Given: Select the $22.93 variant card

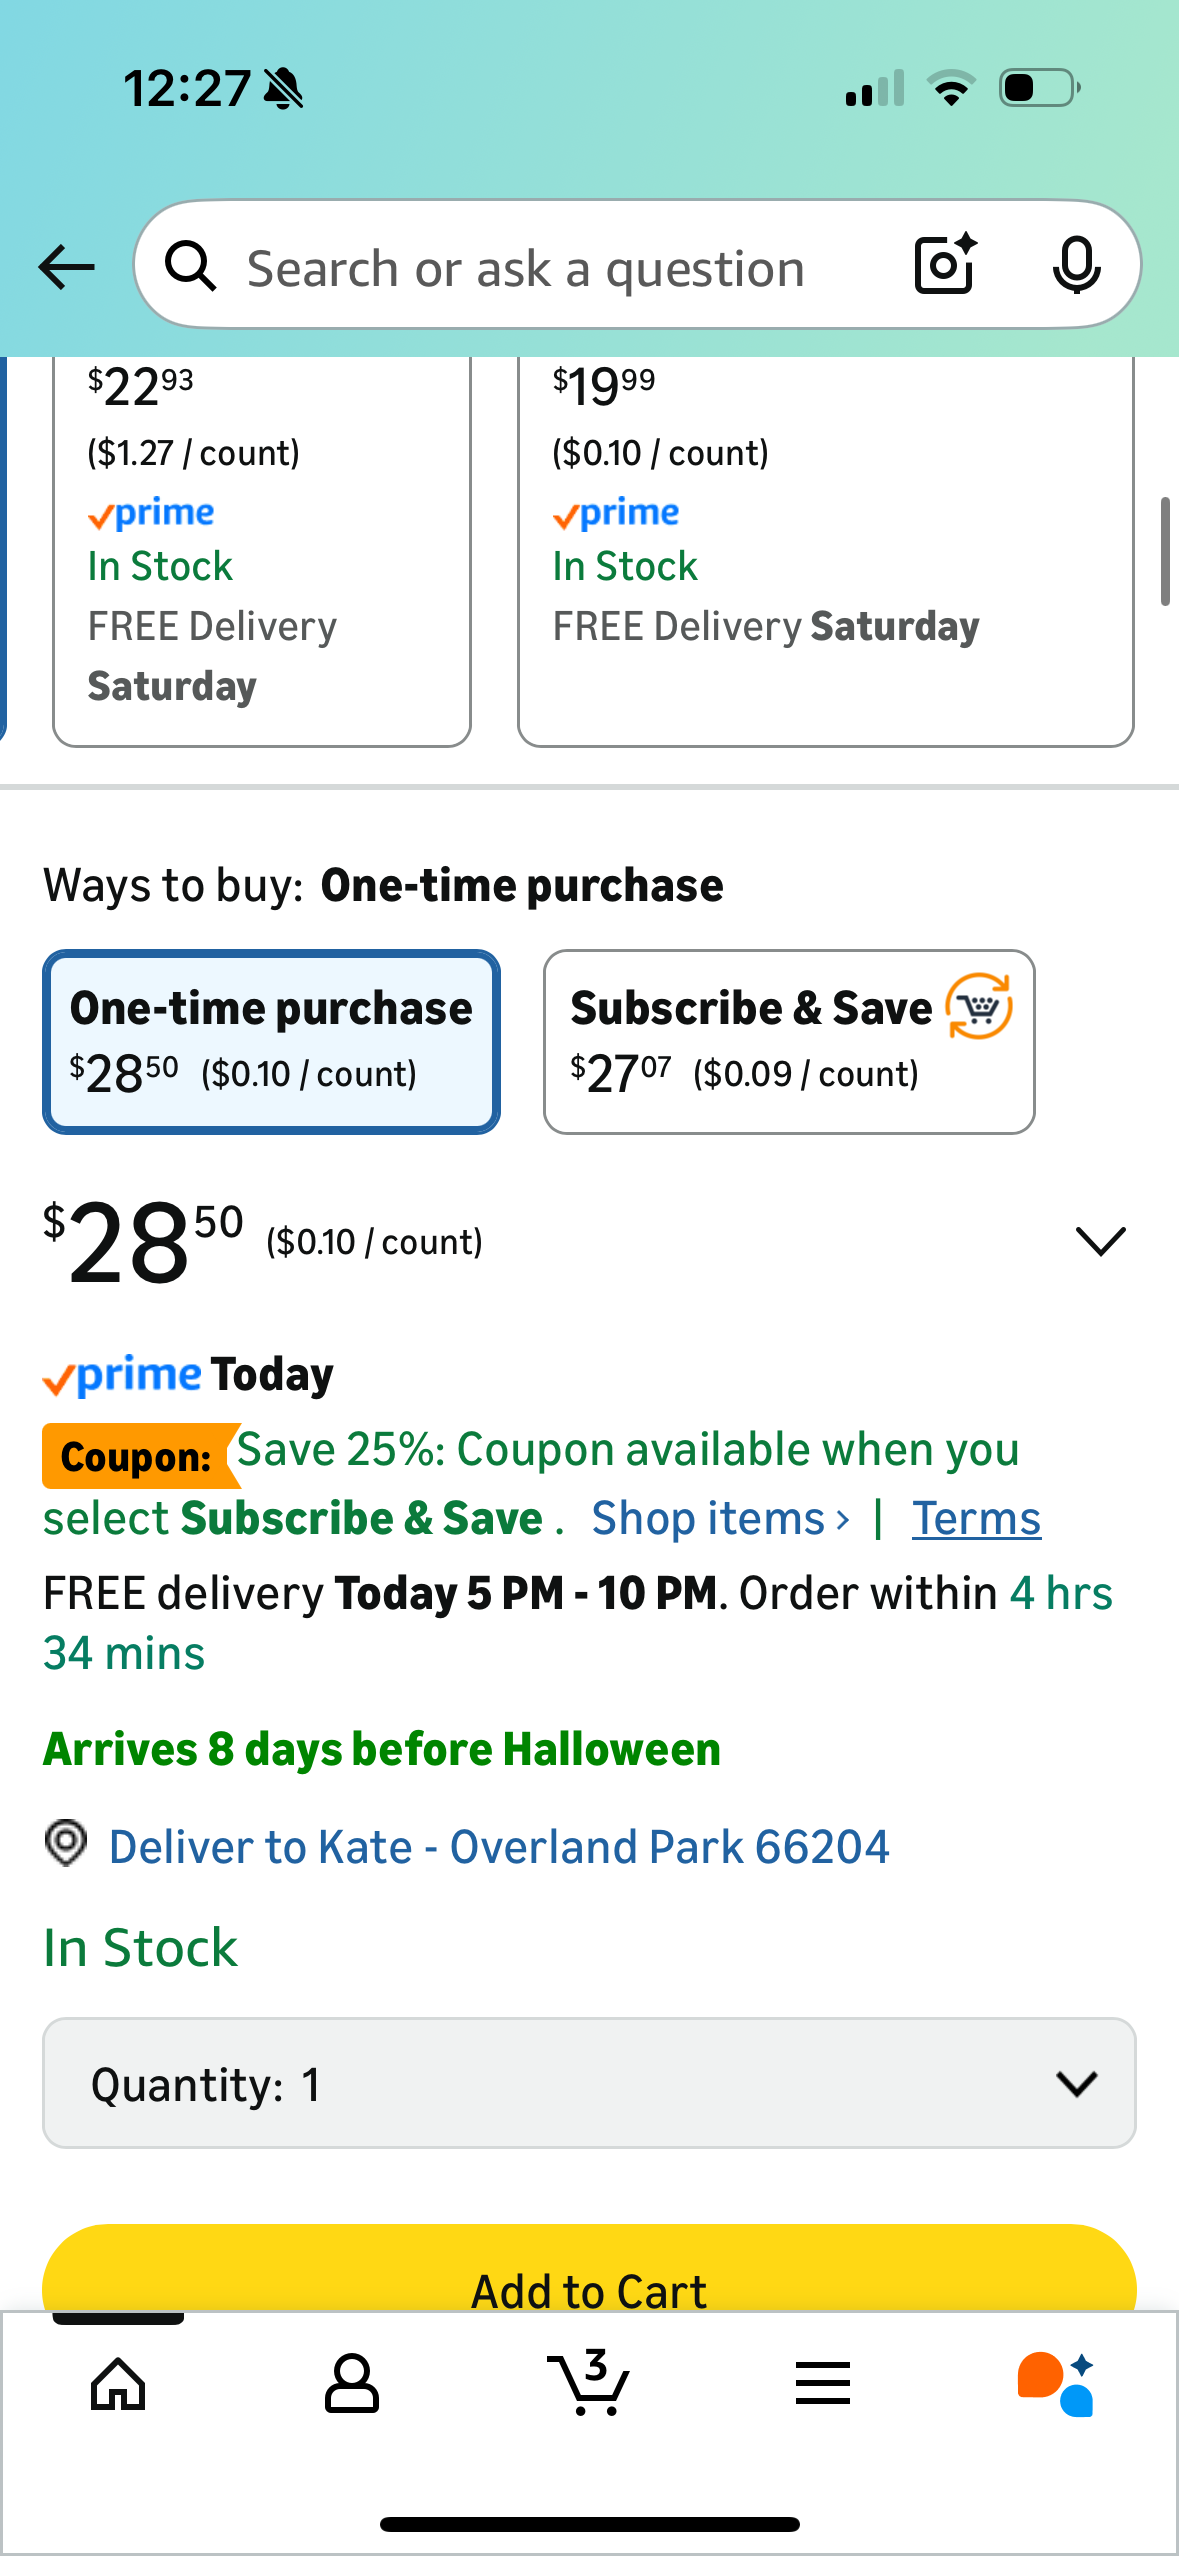Looking at the screenshot, I should coord(262,550).
